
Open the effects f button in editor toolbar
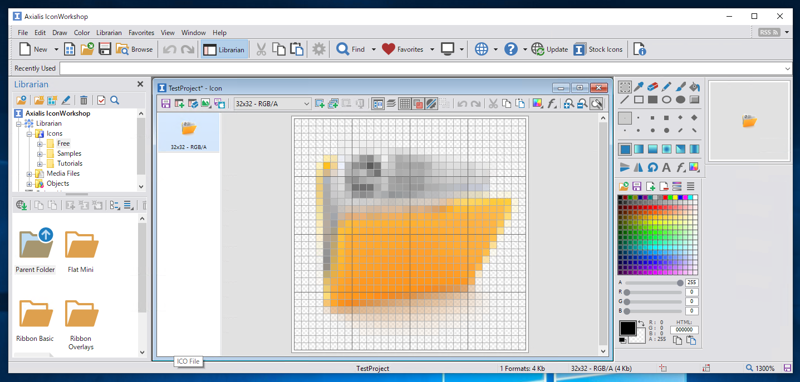(x=551, y=104)
